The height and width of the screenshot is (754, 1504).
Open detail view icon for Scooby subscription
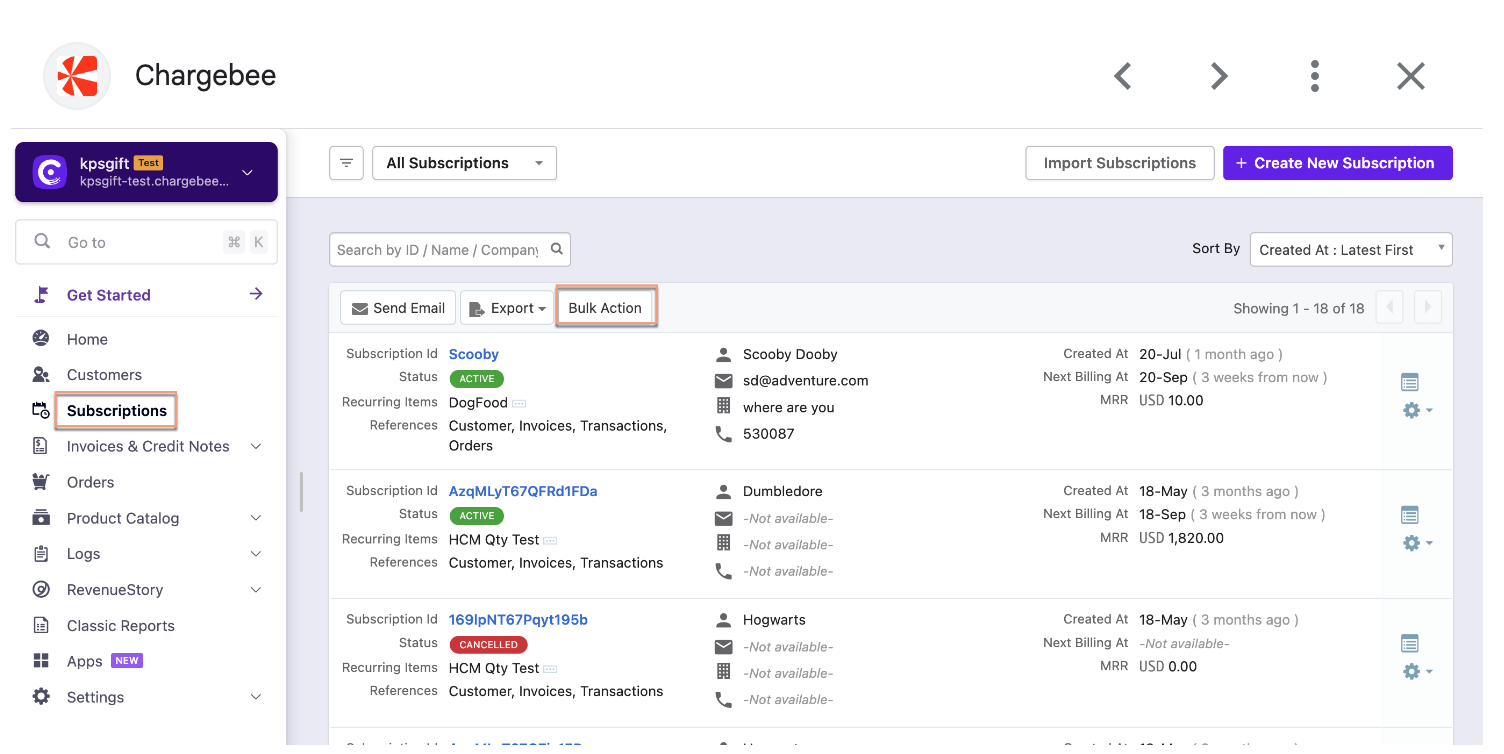pyautogui.click(x=1410, y=382)
